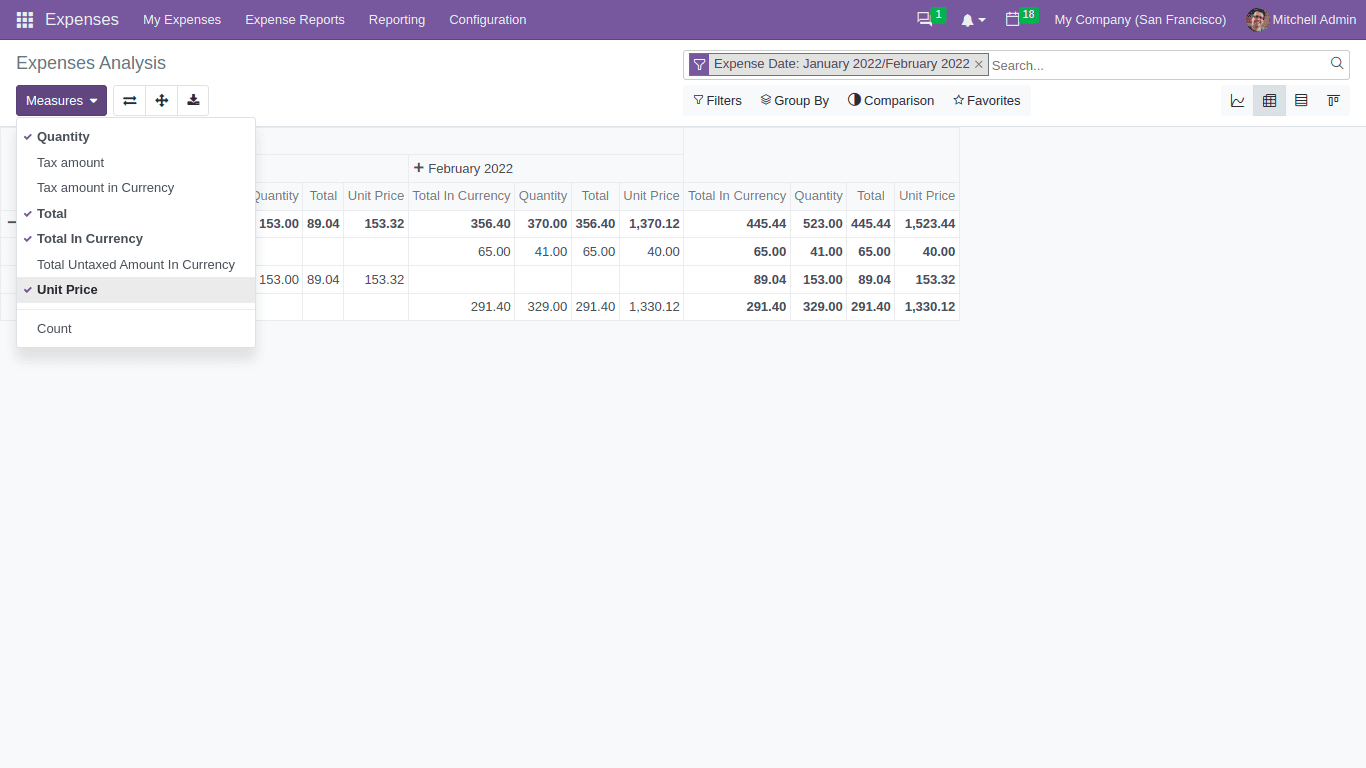Select the pivot table view icon
The width and height of the screenshot is (1366, 768).
pyautogui.click(x=1269, y=100)
